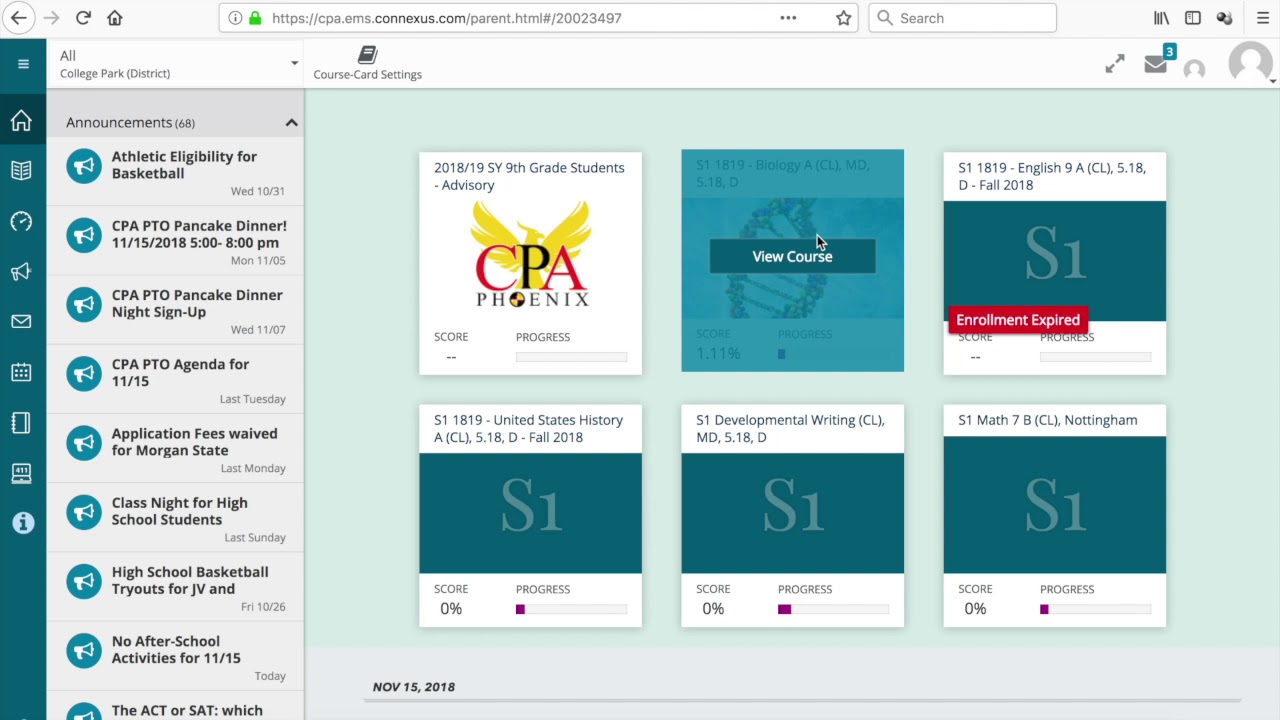
Task: Click the Math 7 B progress bar
Action: click(x=1095, y=609)
